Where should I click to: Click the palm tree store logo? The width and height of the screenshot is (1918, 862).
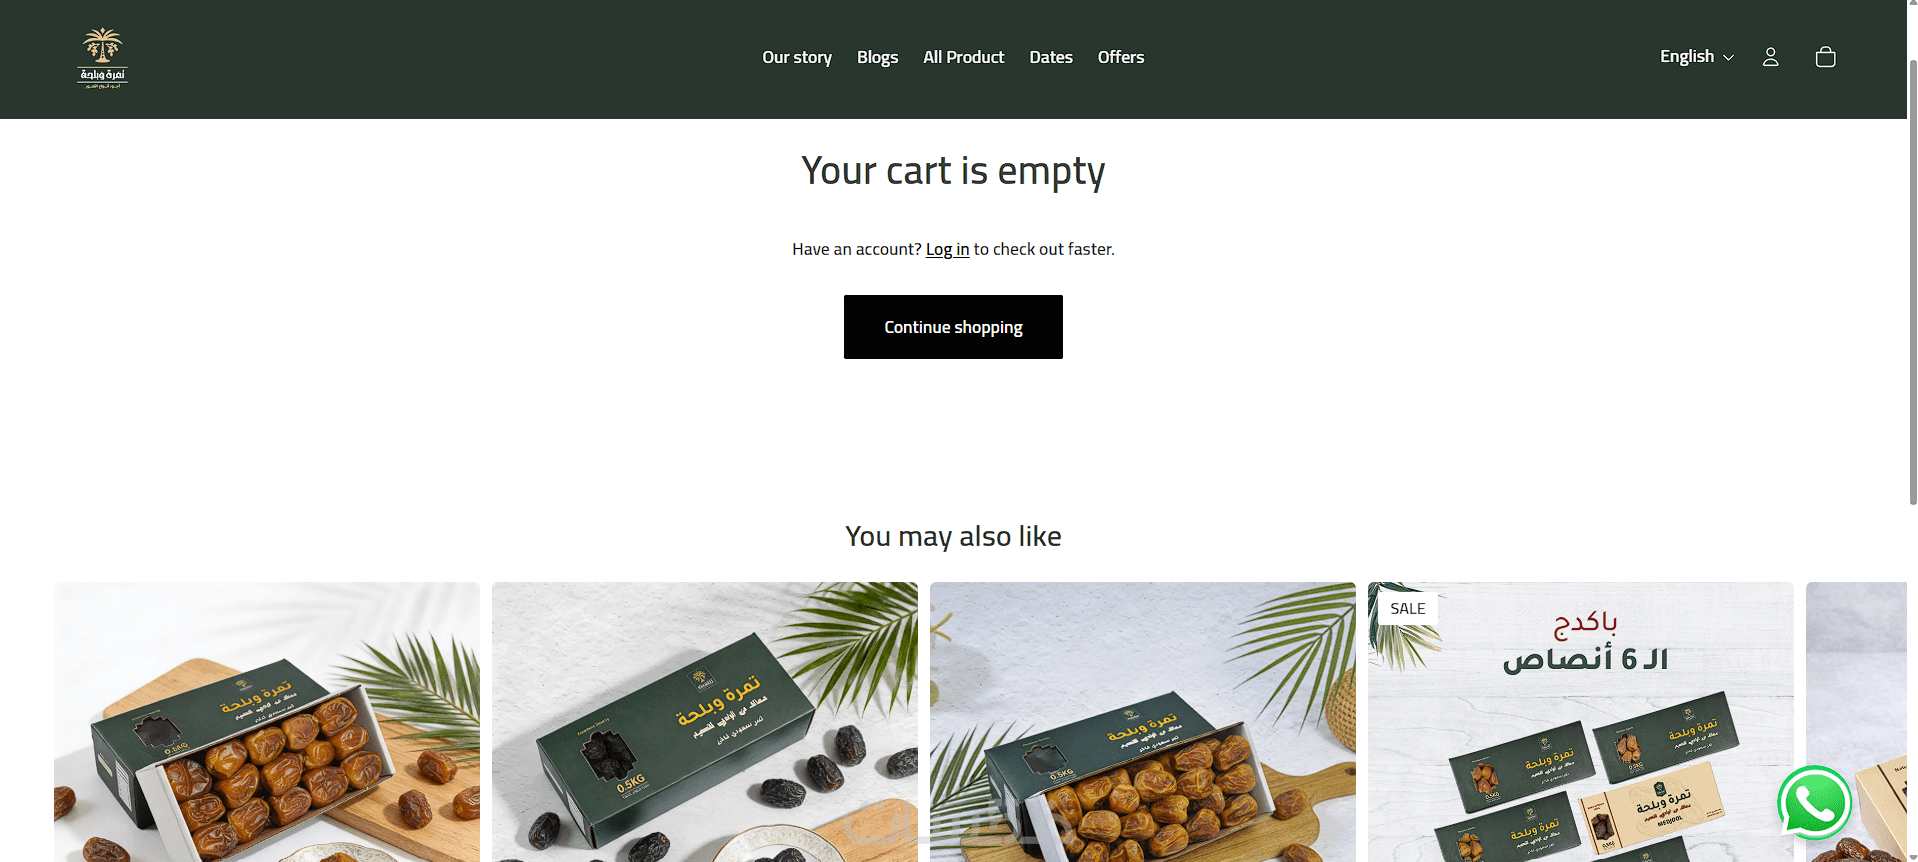click(x=102, y=58)
